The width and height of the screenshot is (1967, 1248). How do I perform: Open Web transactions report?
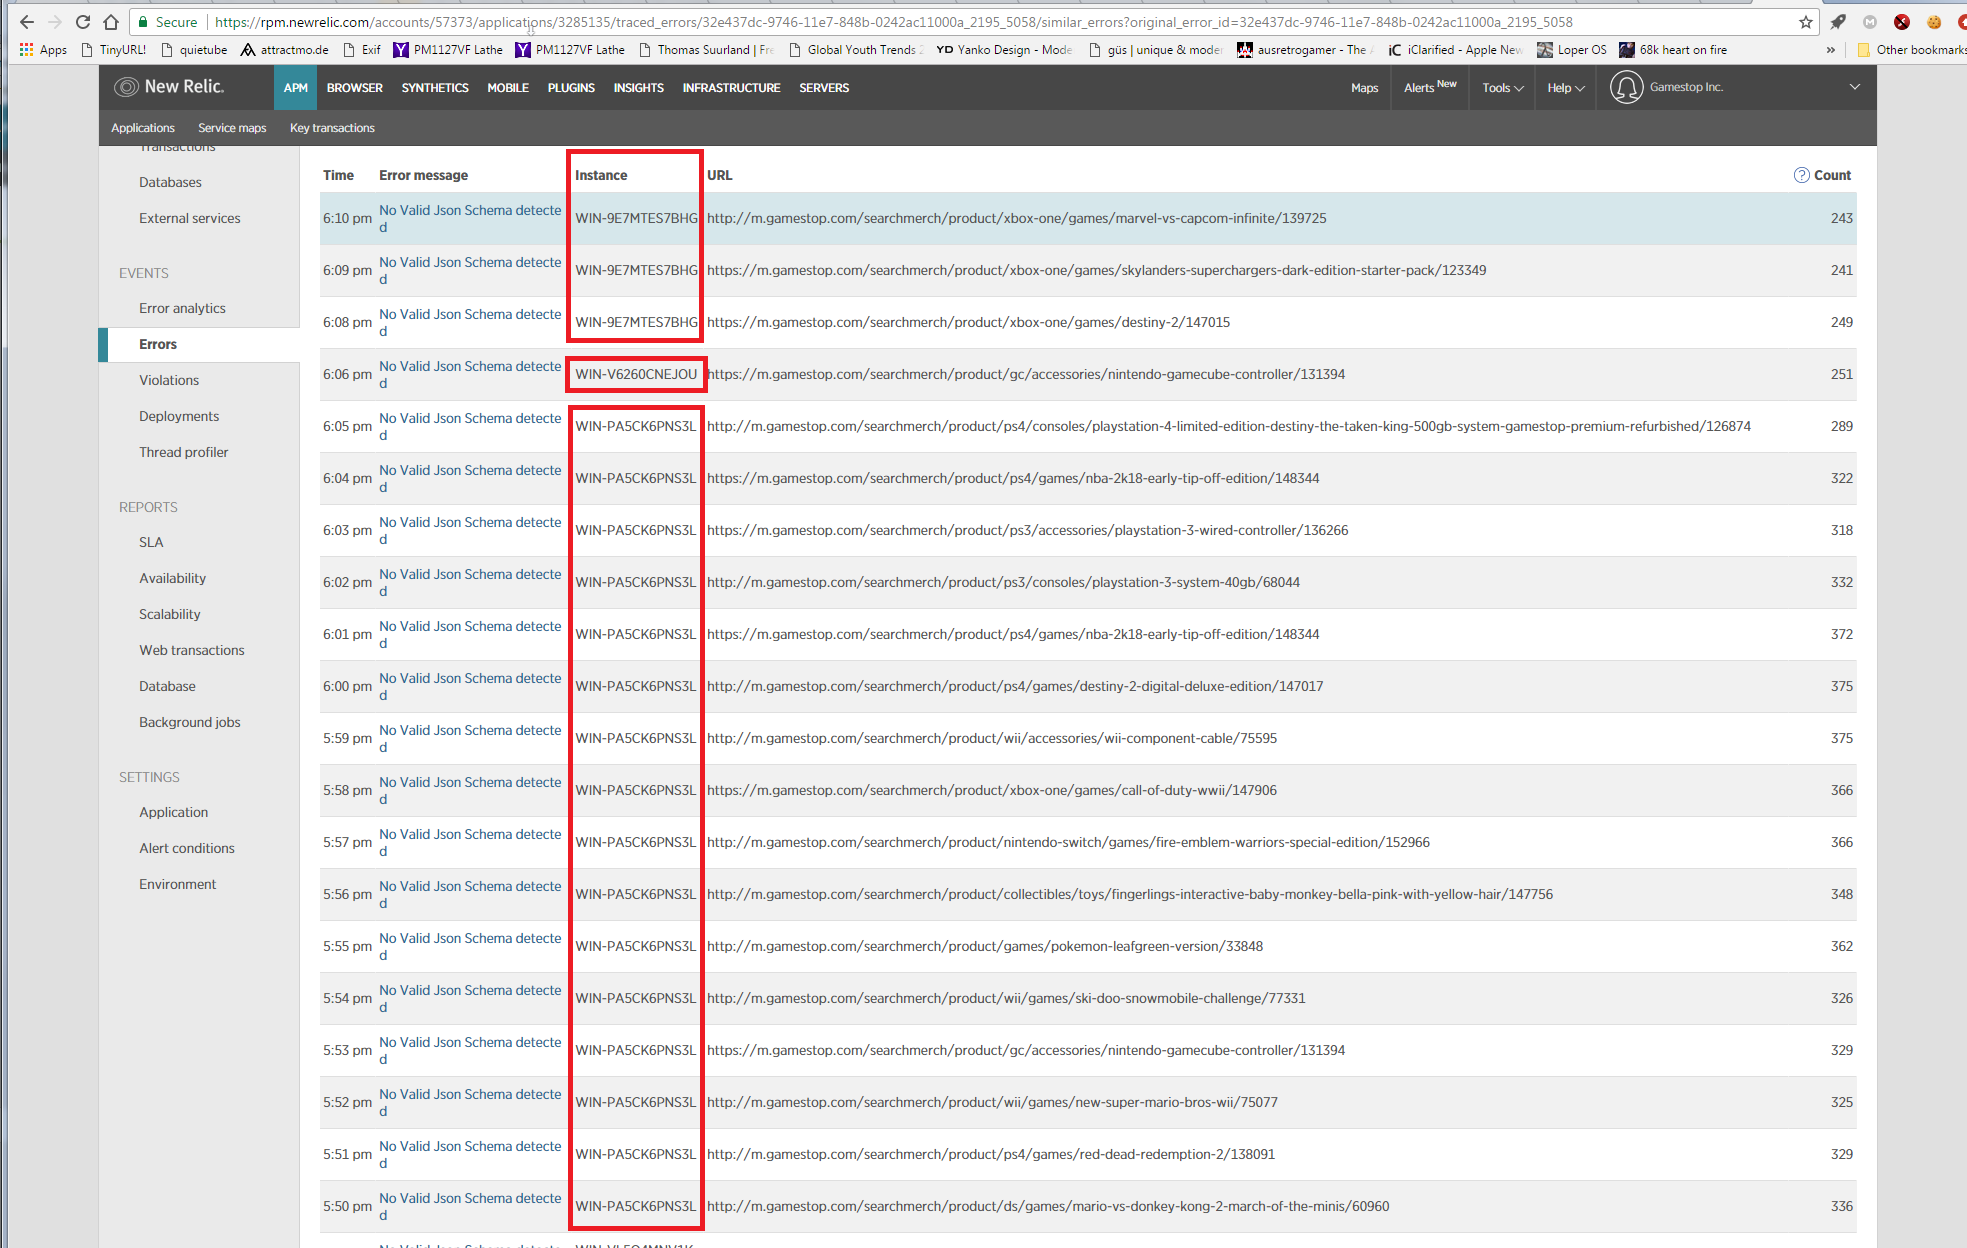[x=192, y=650]
